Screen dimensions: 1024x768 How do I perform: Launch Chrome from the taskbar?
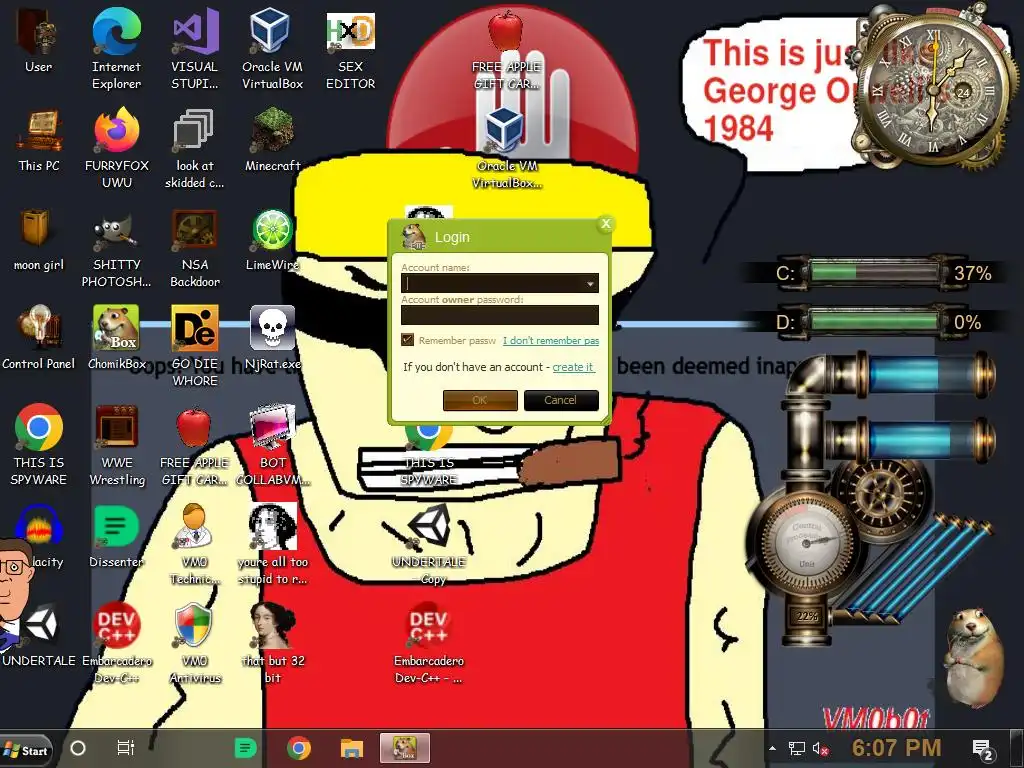298,748
